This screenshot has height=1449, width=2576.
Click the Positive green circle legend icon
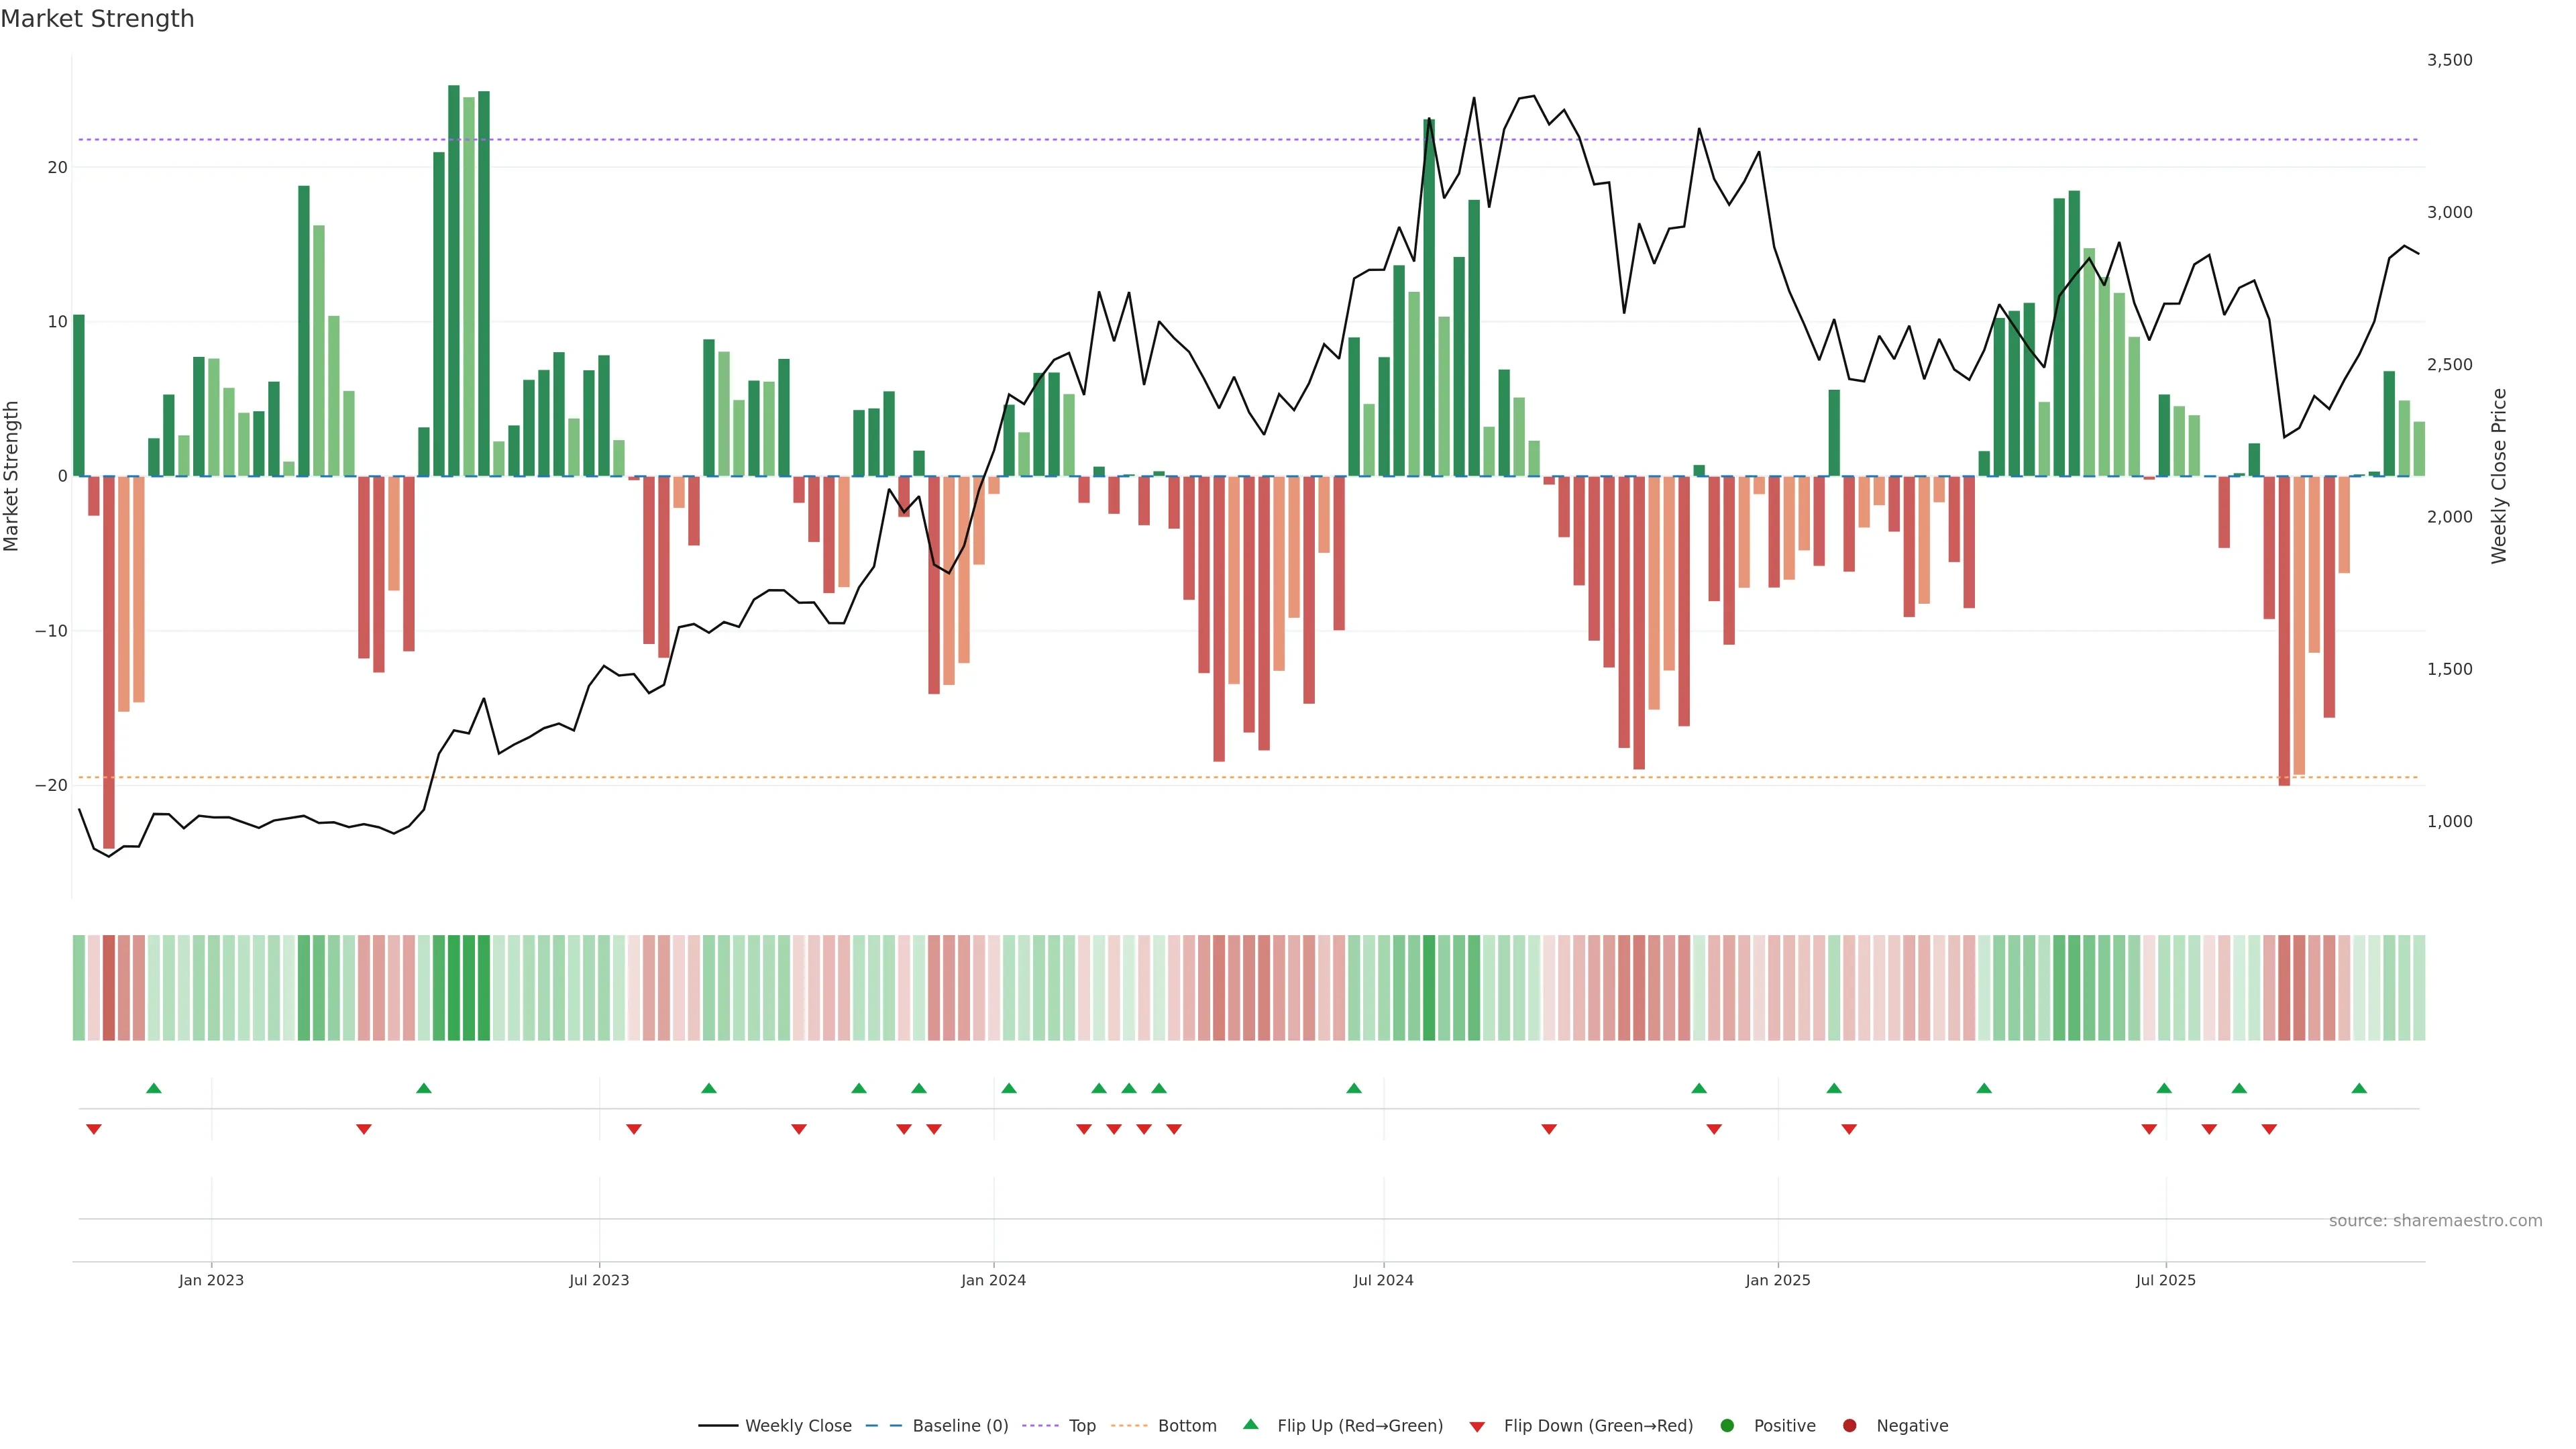pyautogui.click(x=1727, y=1426)
